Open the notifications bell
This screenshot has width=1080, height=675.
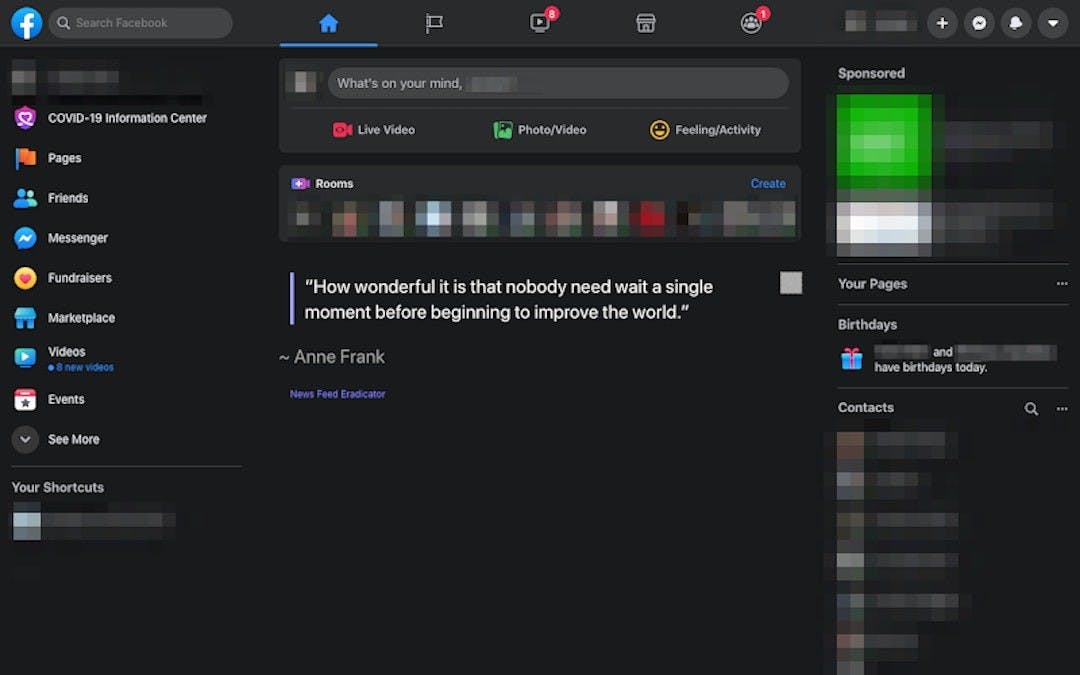(x=1016, y=23)
